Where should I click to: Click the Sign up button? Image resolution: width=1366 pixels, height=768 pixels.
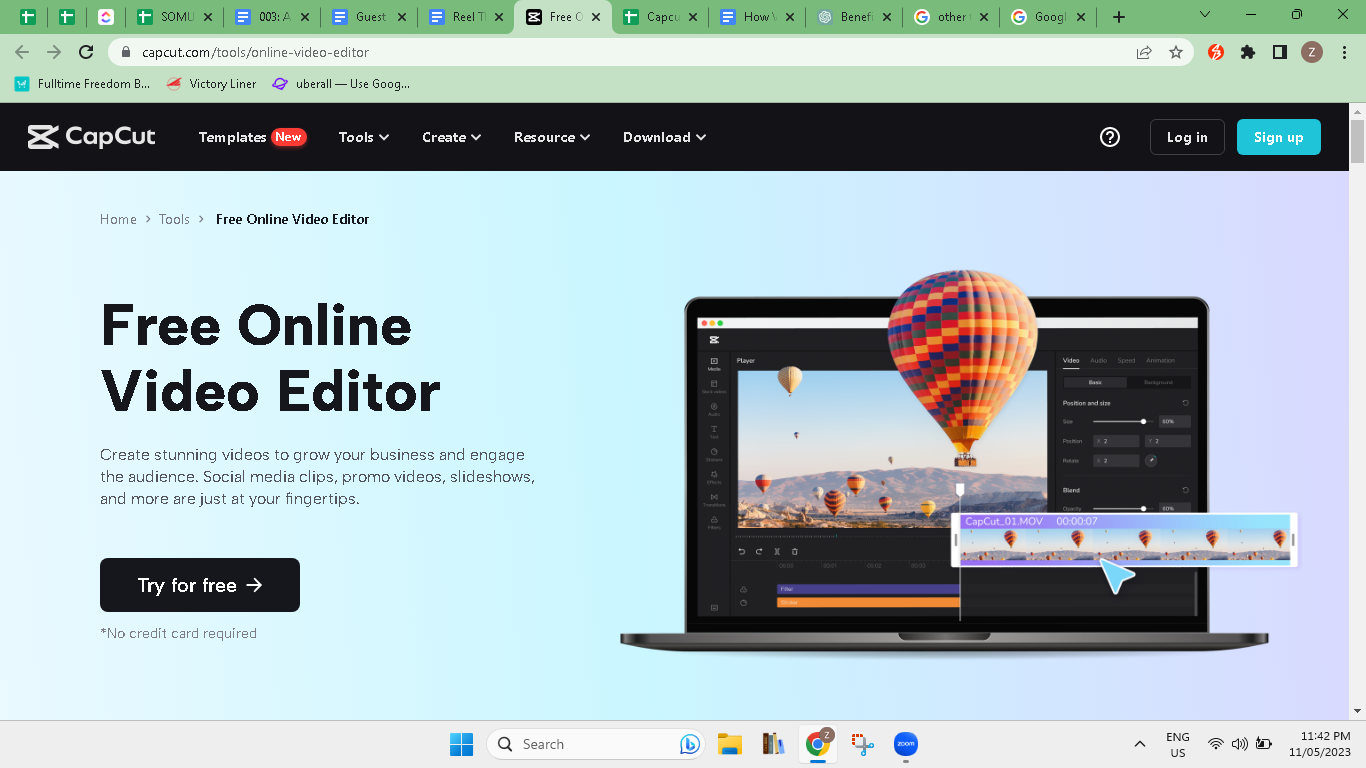pyautogui.click(x=1278, y=137)
